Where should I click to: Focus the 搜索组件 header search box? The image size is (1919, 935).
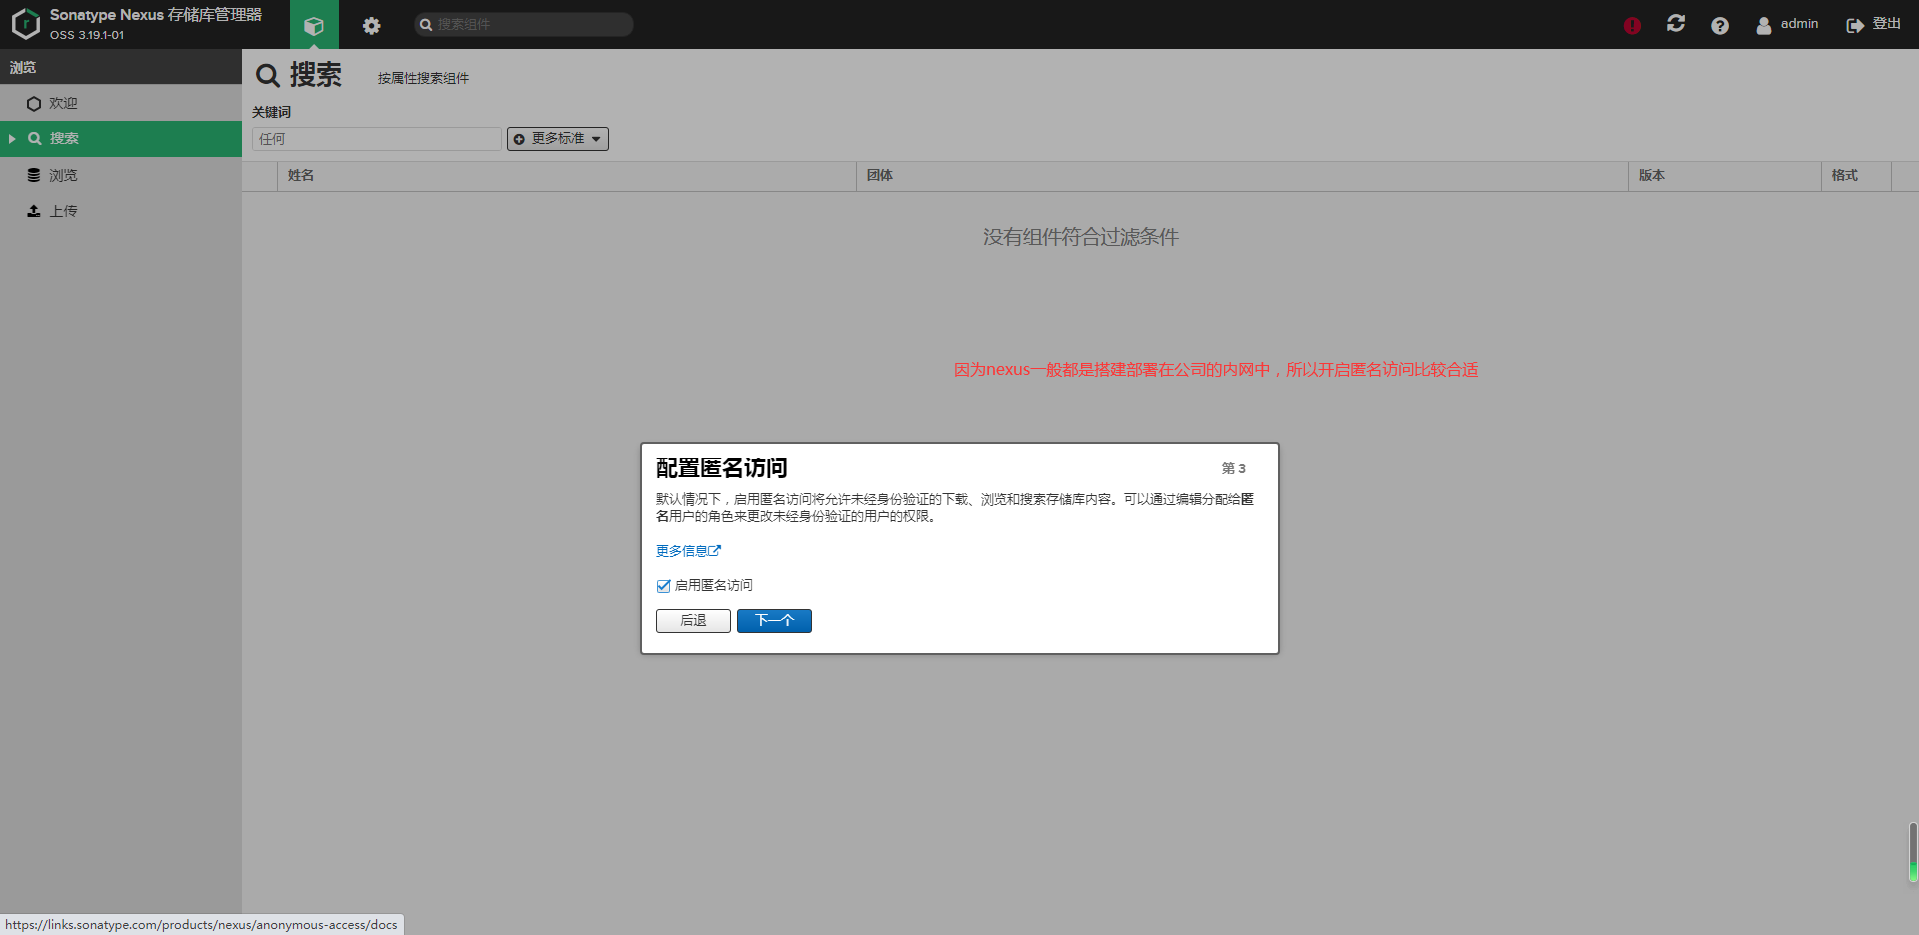pos(524,24)
